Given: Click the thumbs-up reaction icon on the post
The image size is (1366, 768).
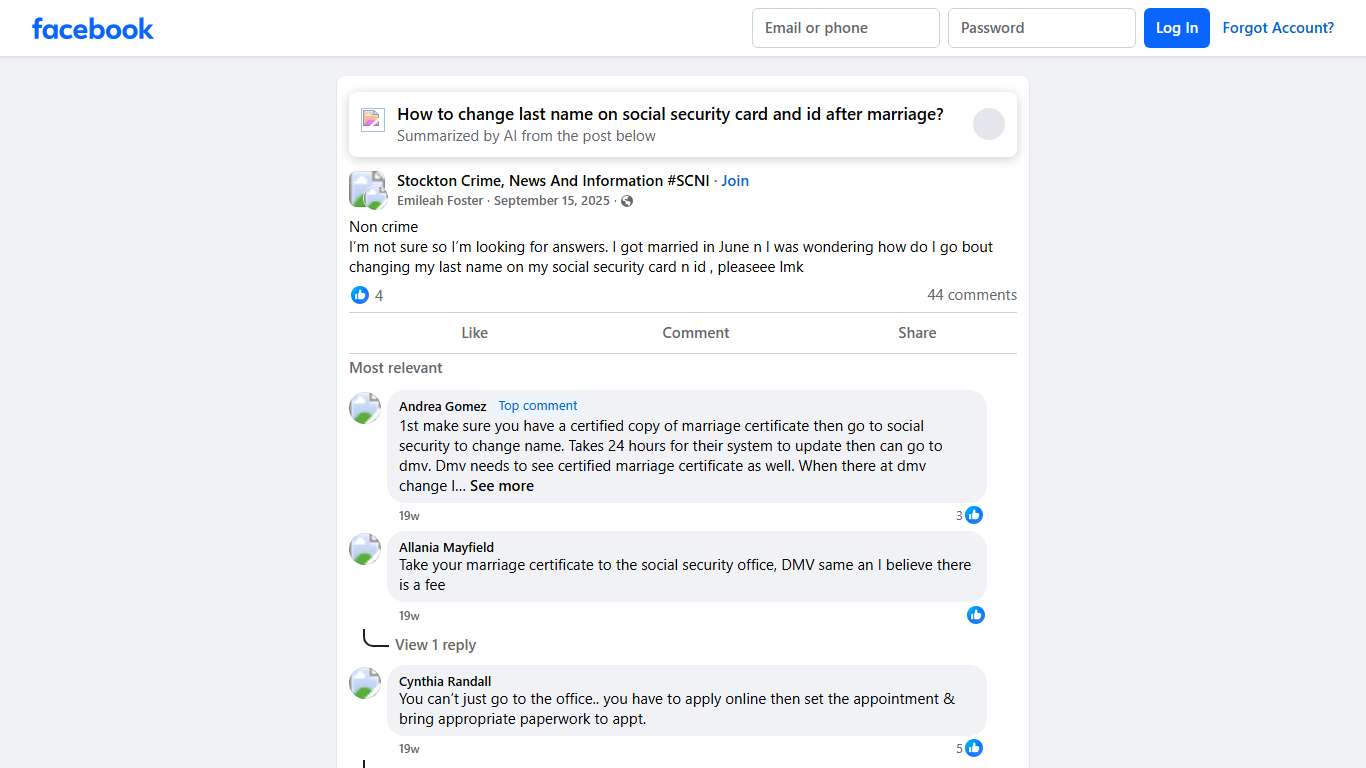Looking at the screenshot, I should click(359, 295).
